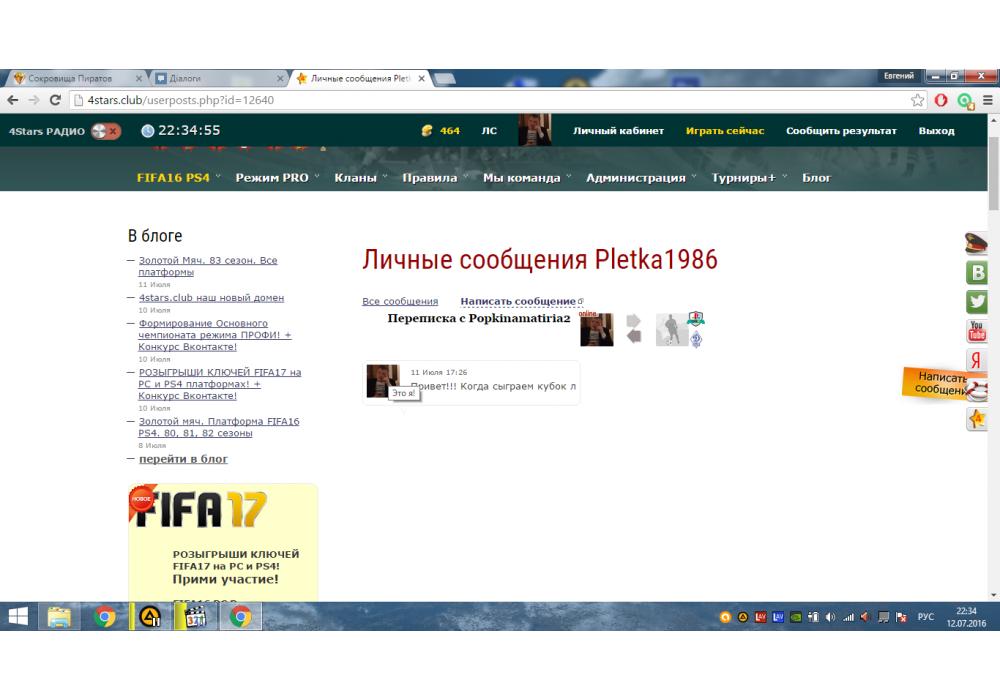
Task: Click Сообщить результат
Action: tap(841, 131)
